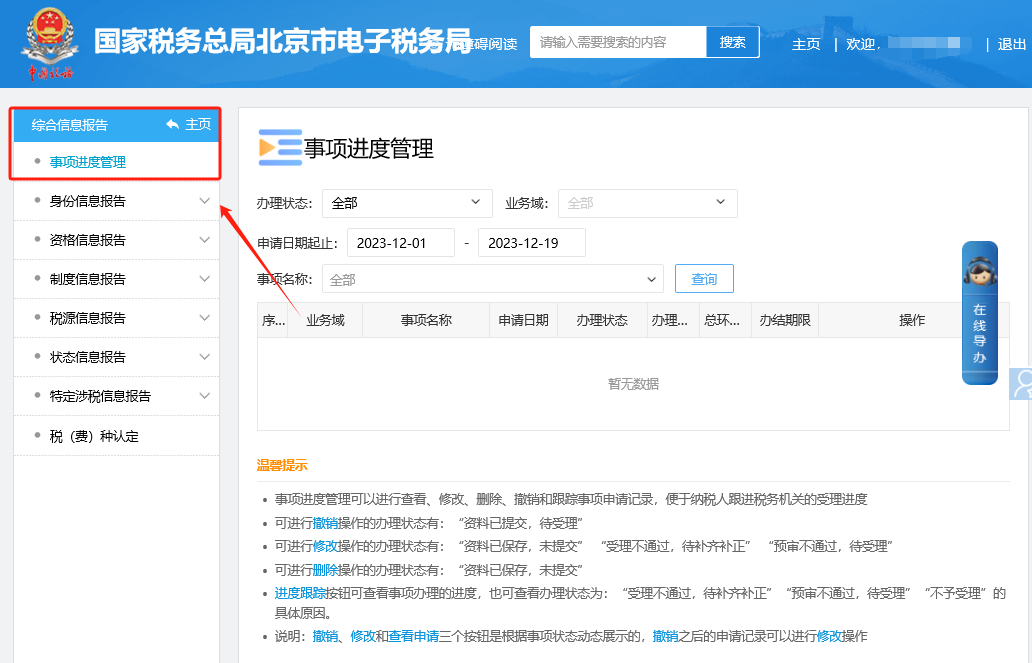Expand the 资格信息报告 sidebar section
The height and width of the screenshot is (663, 1032).
tap(116, 240)
